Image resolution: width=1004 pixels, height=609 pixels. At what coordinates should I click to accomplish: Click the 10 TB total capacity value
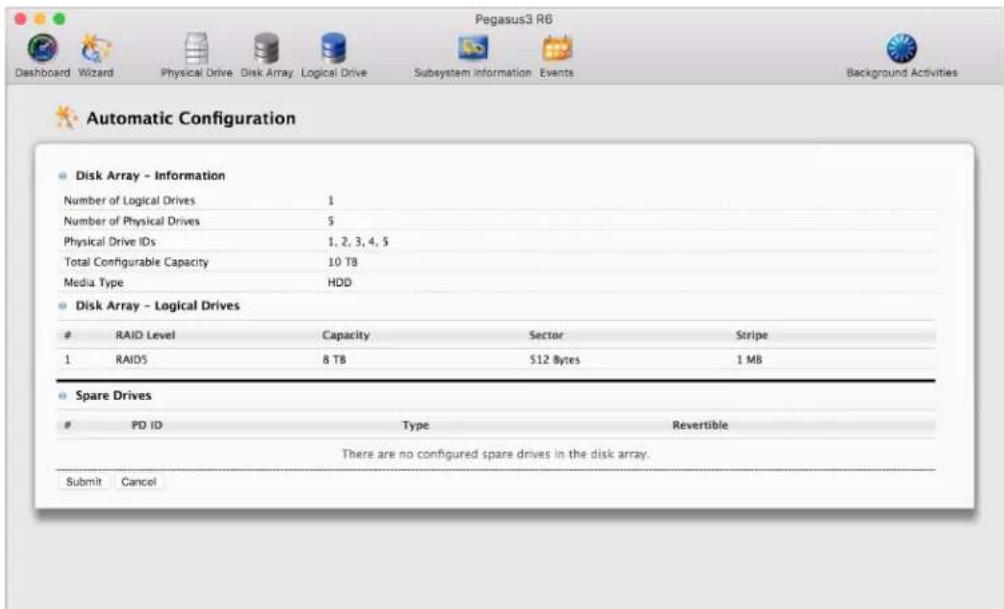point(343,262)
